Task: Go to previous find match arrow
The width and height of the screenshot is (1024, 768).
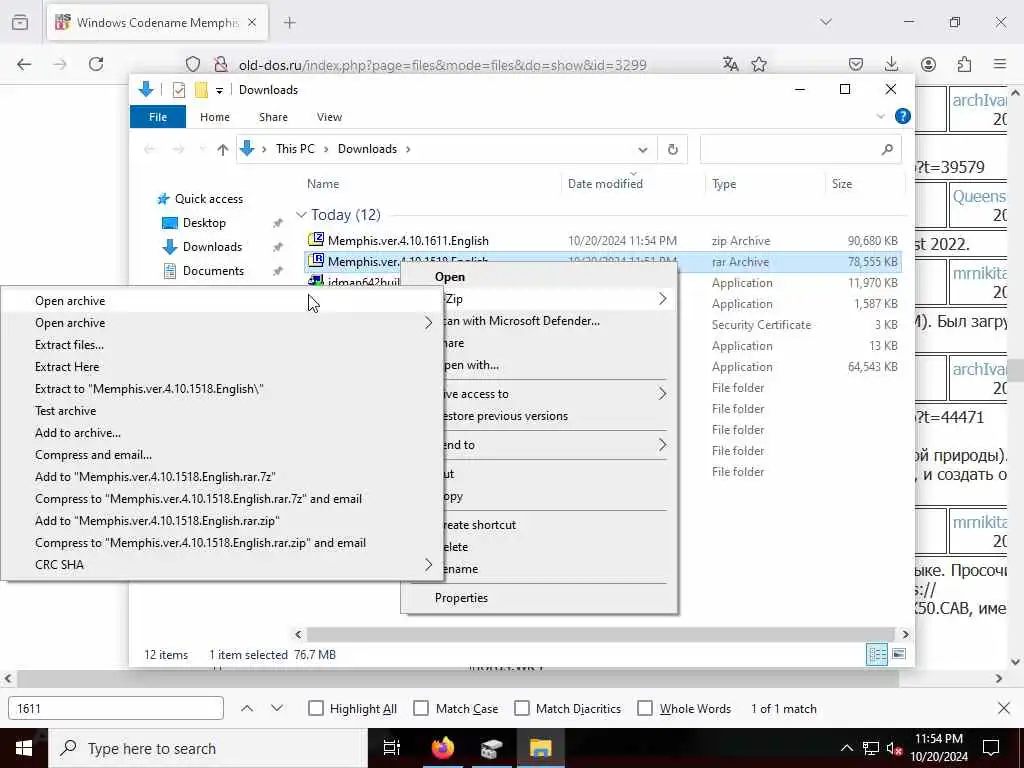Action: click(247, 708)
